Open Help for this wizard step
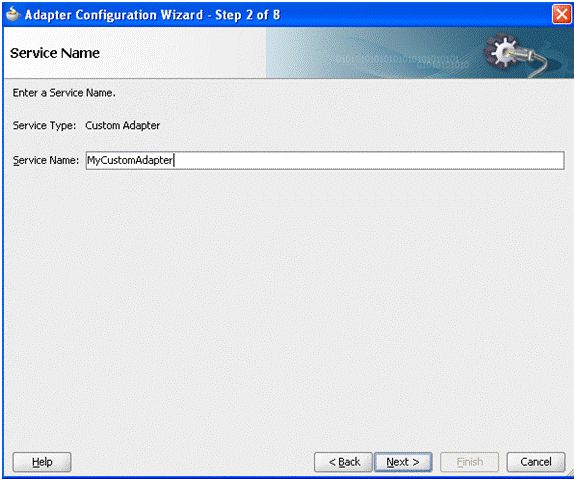574x479 pixels. coord(42,462)
